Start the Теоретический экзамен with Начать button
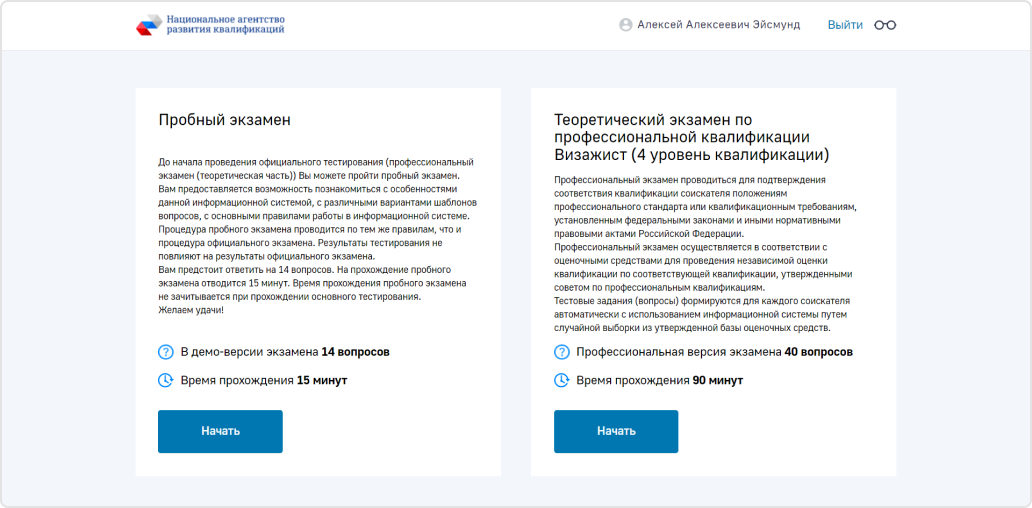 [x=616, y=432]
